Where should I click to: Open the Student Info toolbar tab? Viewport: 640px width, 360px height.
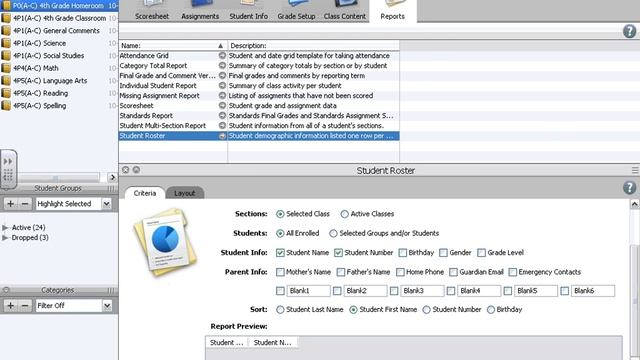click(249, 11)
